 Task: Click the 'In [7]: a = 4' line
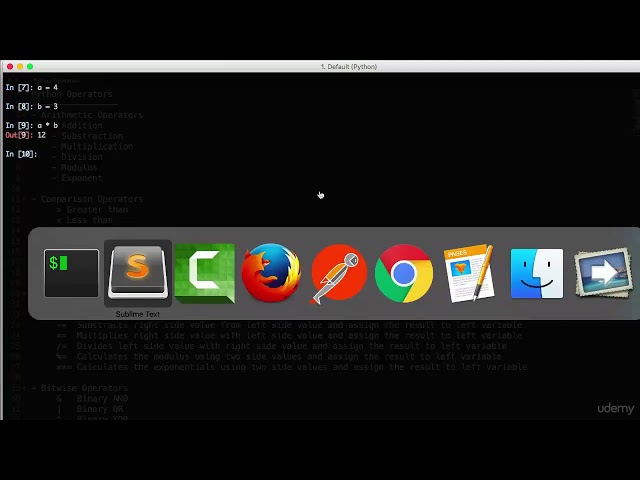click(x=31, y=87)
